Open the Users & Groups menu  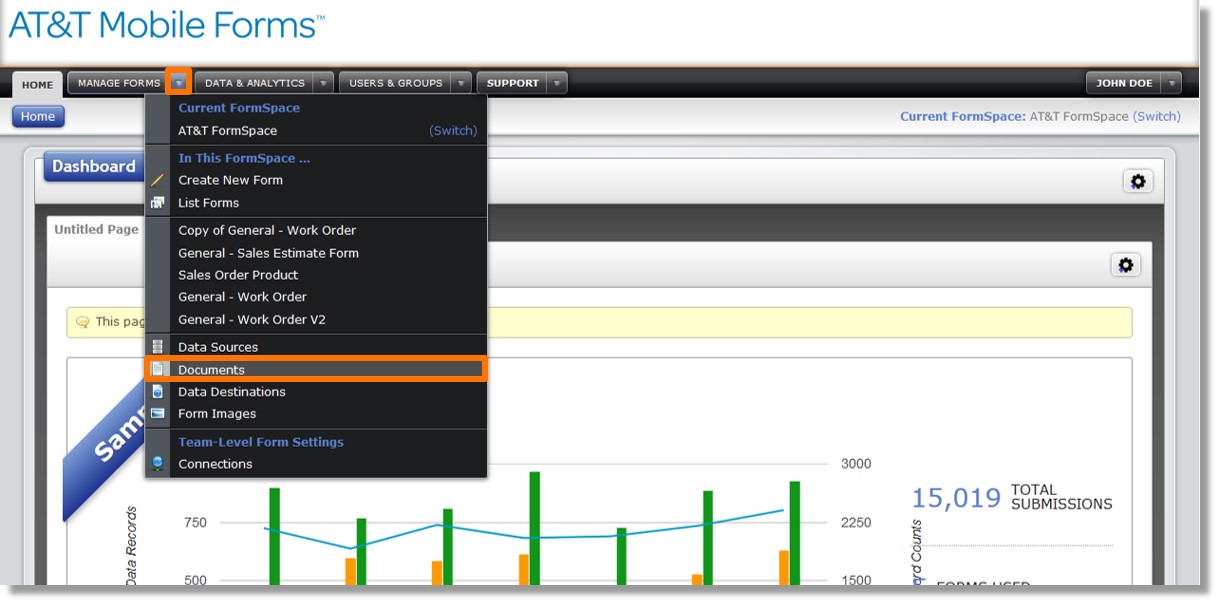pos(395,83)
